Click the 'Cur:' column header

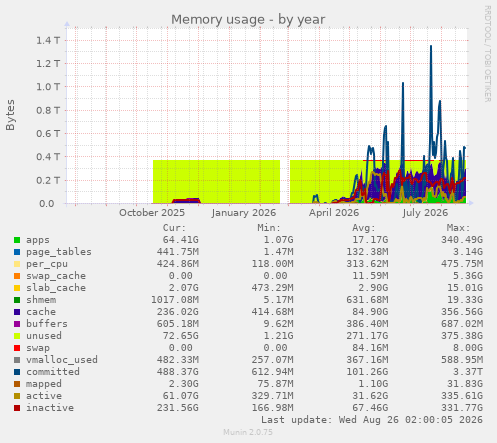[174, 228]
